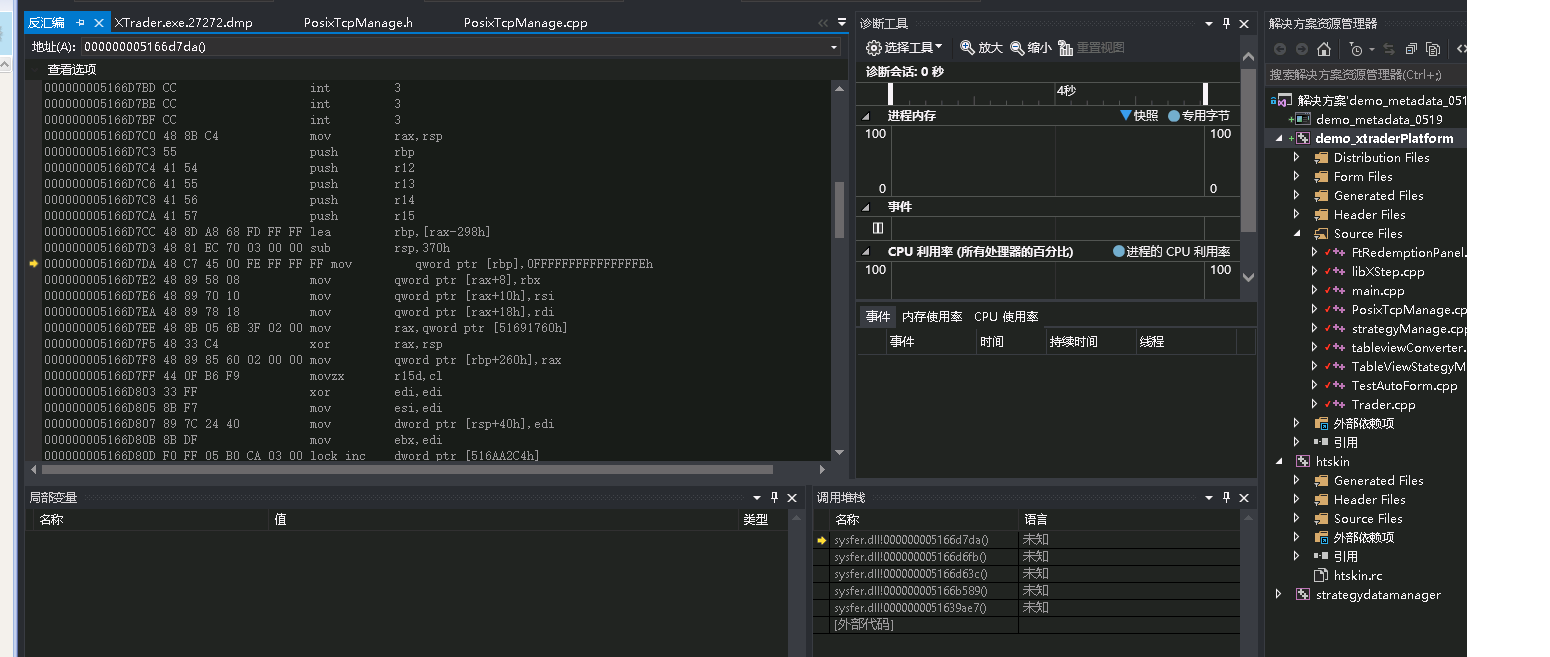Pin the 反汇编 document tab
Image resolution: width=1550 pixels, height=657 pixels.
coord(81,22)
